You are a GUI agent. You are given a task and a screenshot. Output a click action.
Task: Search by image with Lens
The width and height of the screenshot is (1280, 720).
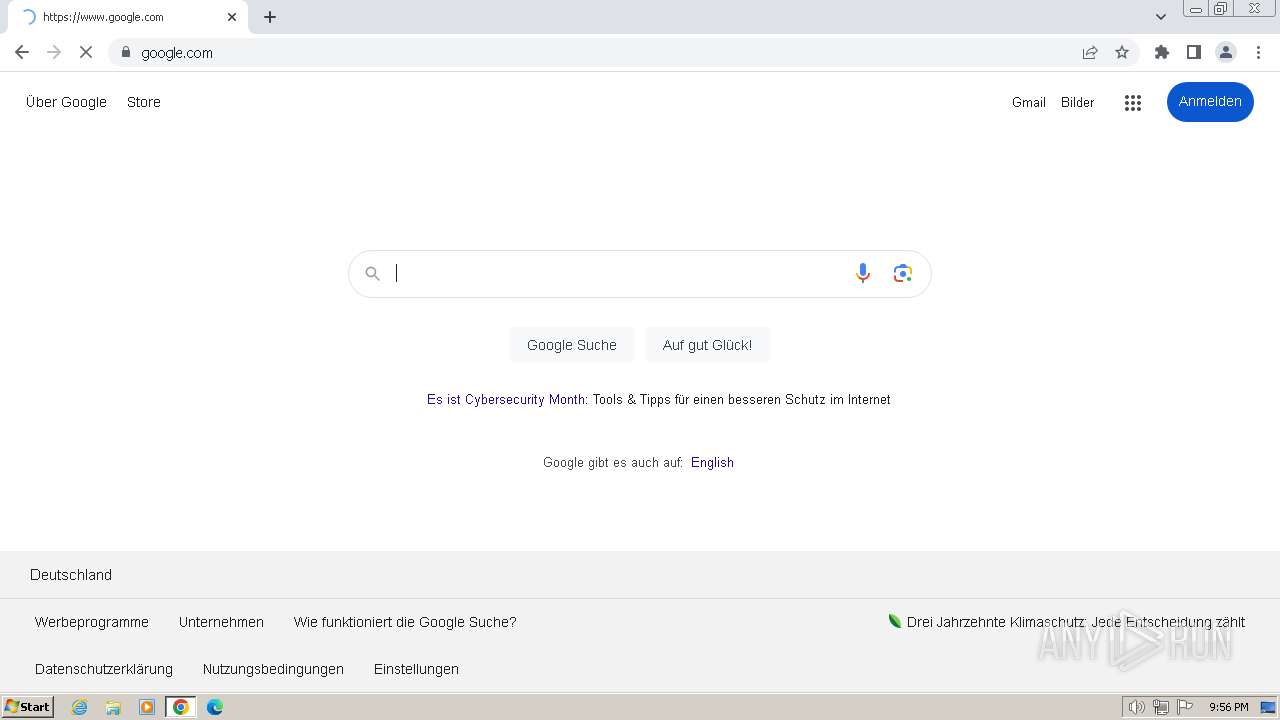(903, 273)
